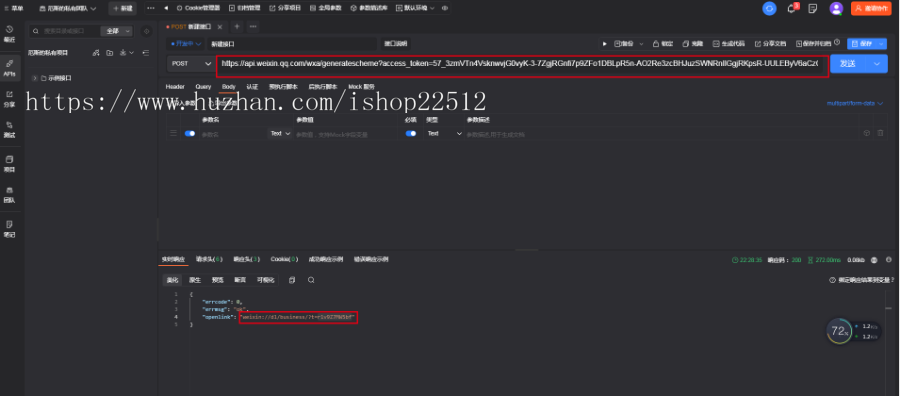The image size is (900, 396).
Task: Click the blue 保存 save button
Action: pyautogui.click(x=862, y=44)
